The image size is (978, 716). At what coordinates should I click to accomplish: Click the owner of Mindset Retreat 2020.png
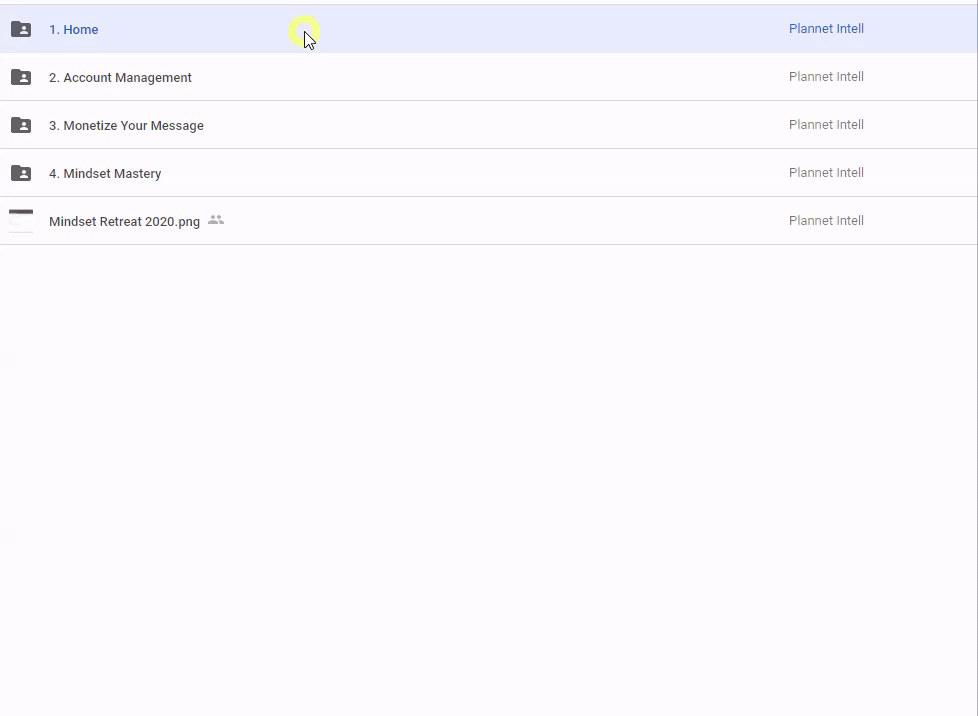tap(826, 221)
